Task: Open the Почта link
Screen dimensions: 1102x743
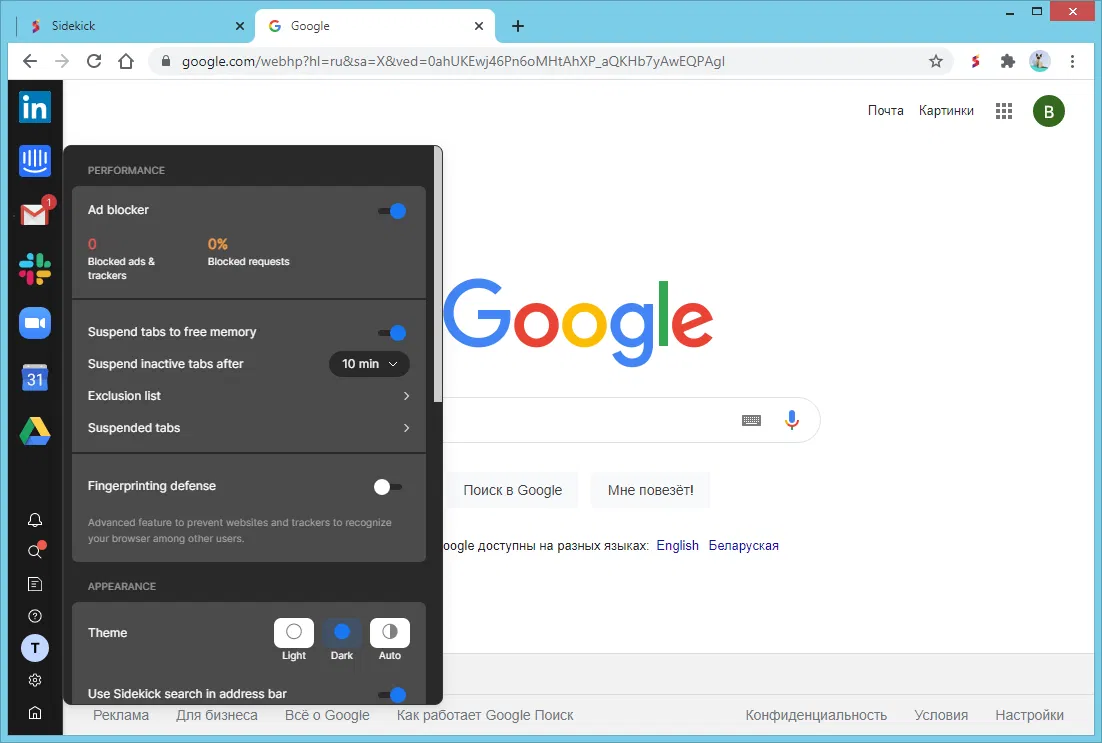Action: point(886,110)
